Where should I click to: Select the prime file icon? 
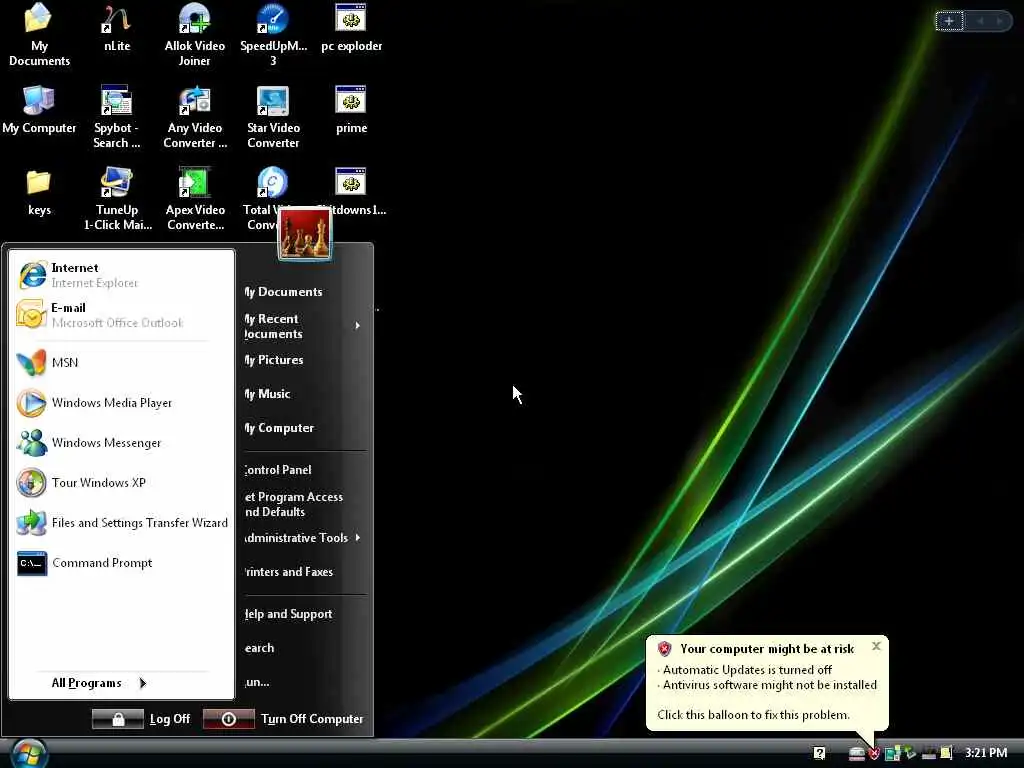point(351,109)
